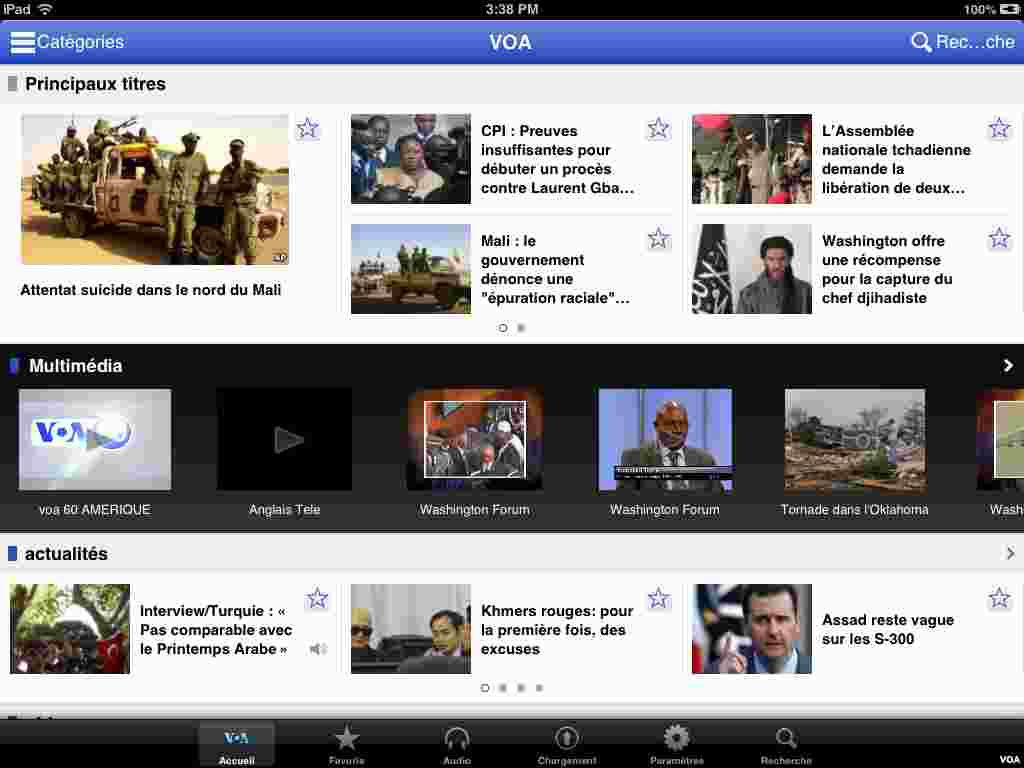1024x768 pixels.
Task: Open the Assad reste vague sur les S-300 headline
Action: [x=888, y=630]
